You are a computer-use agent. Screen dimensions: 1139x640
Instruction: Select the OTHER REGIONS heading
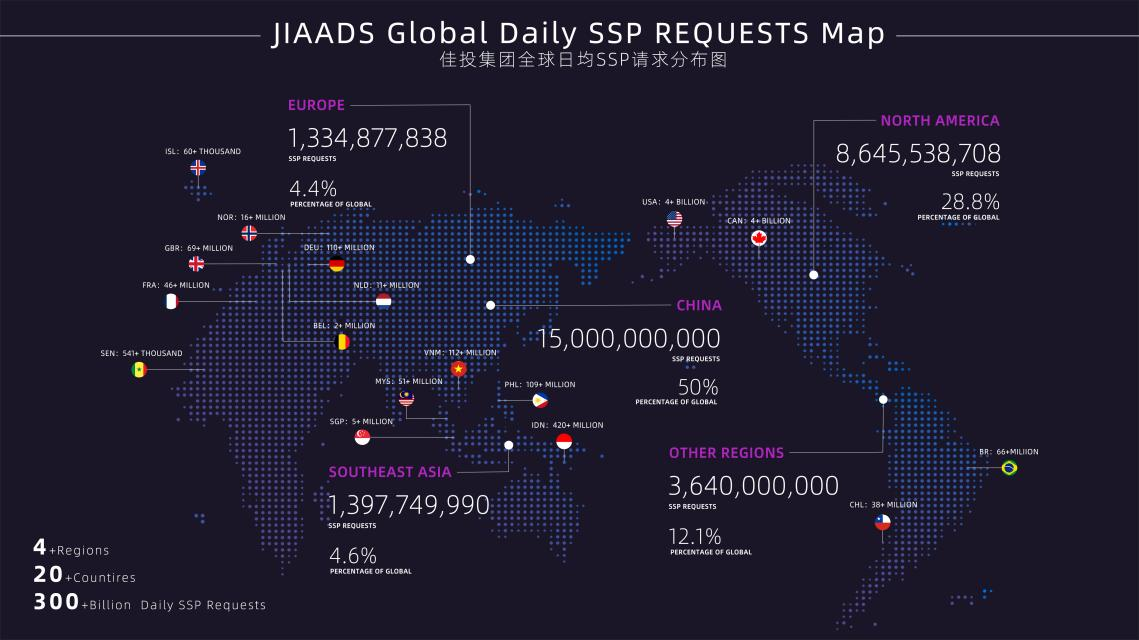point(726,453)
